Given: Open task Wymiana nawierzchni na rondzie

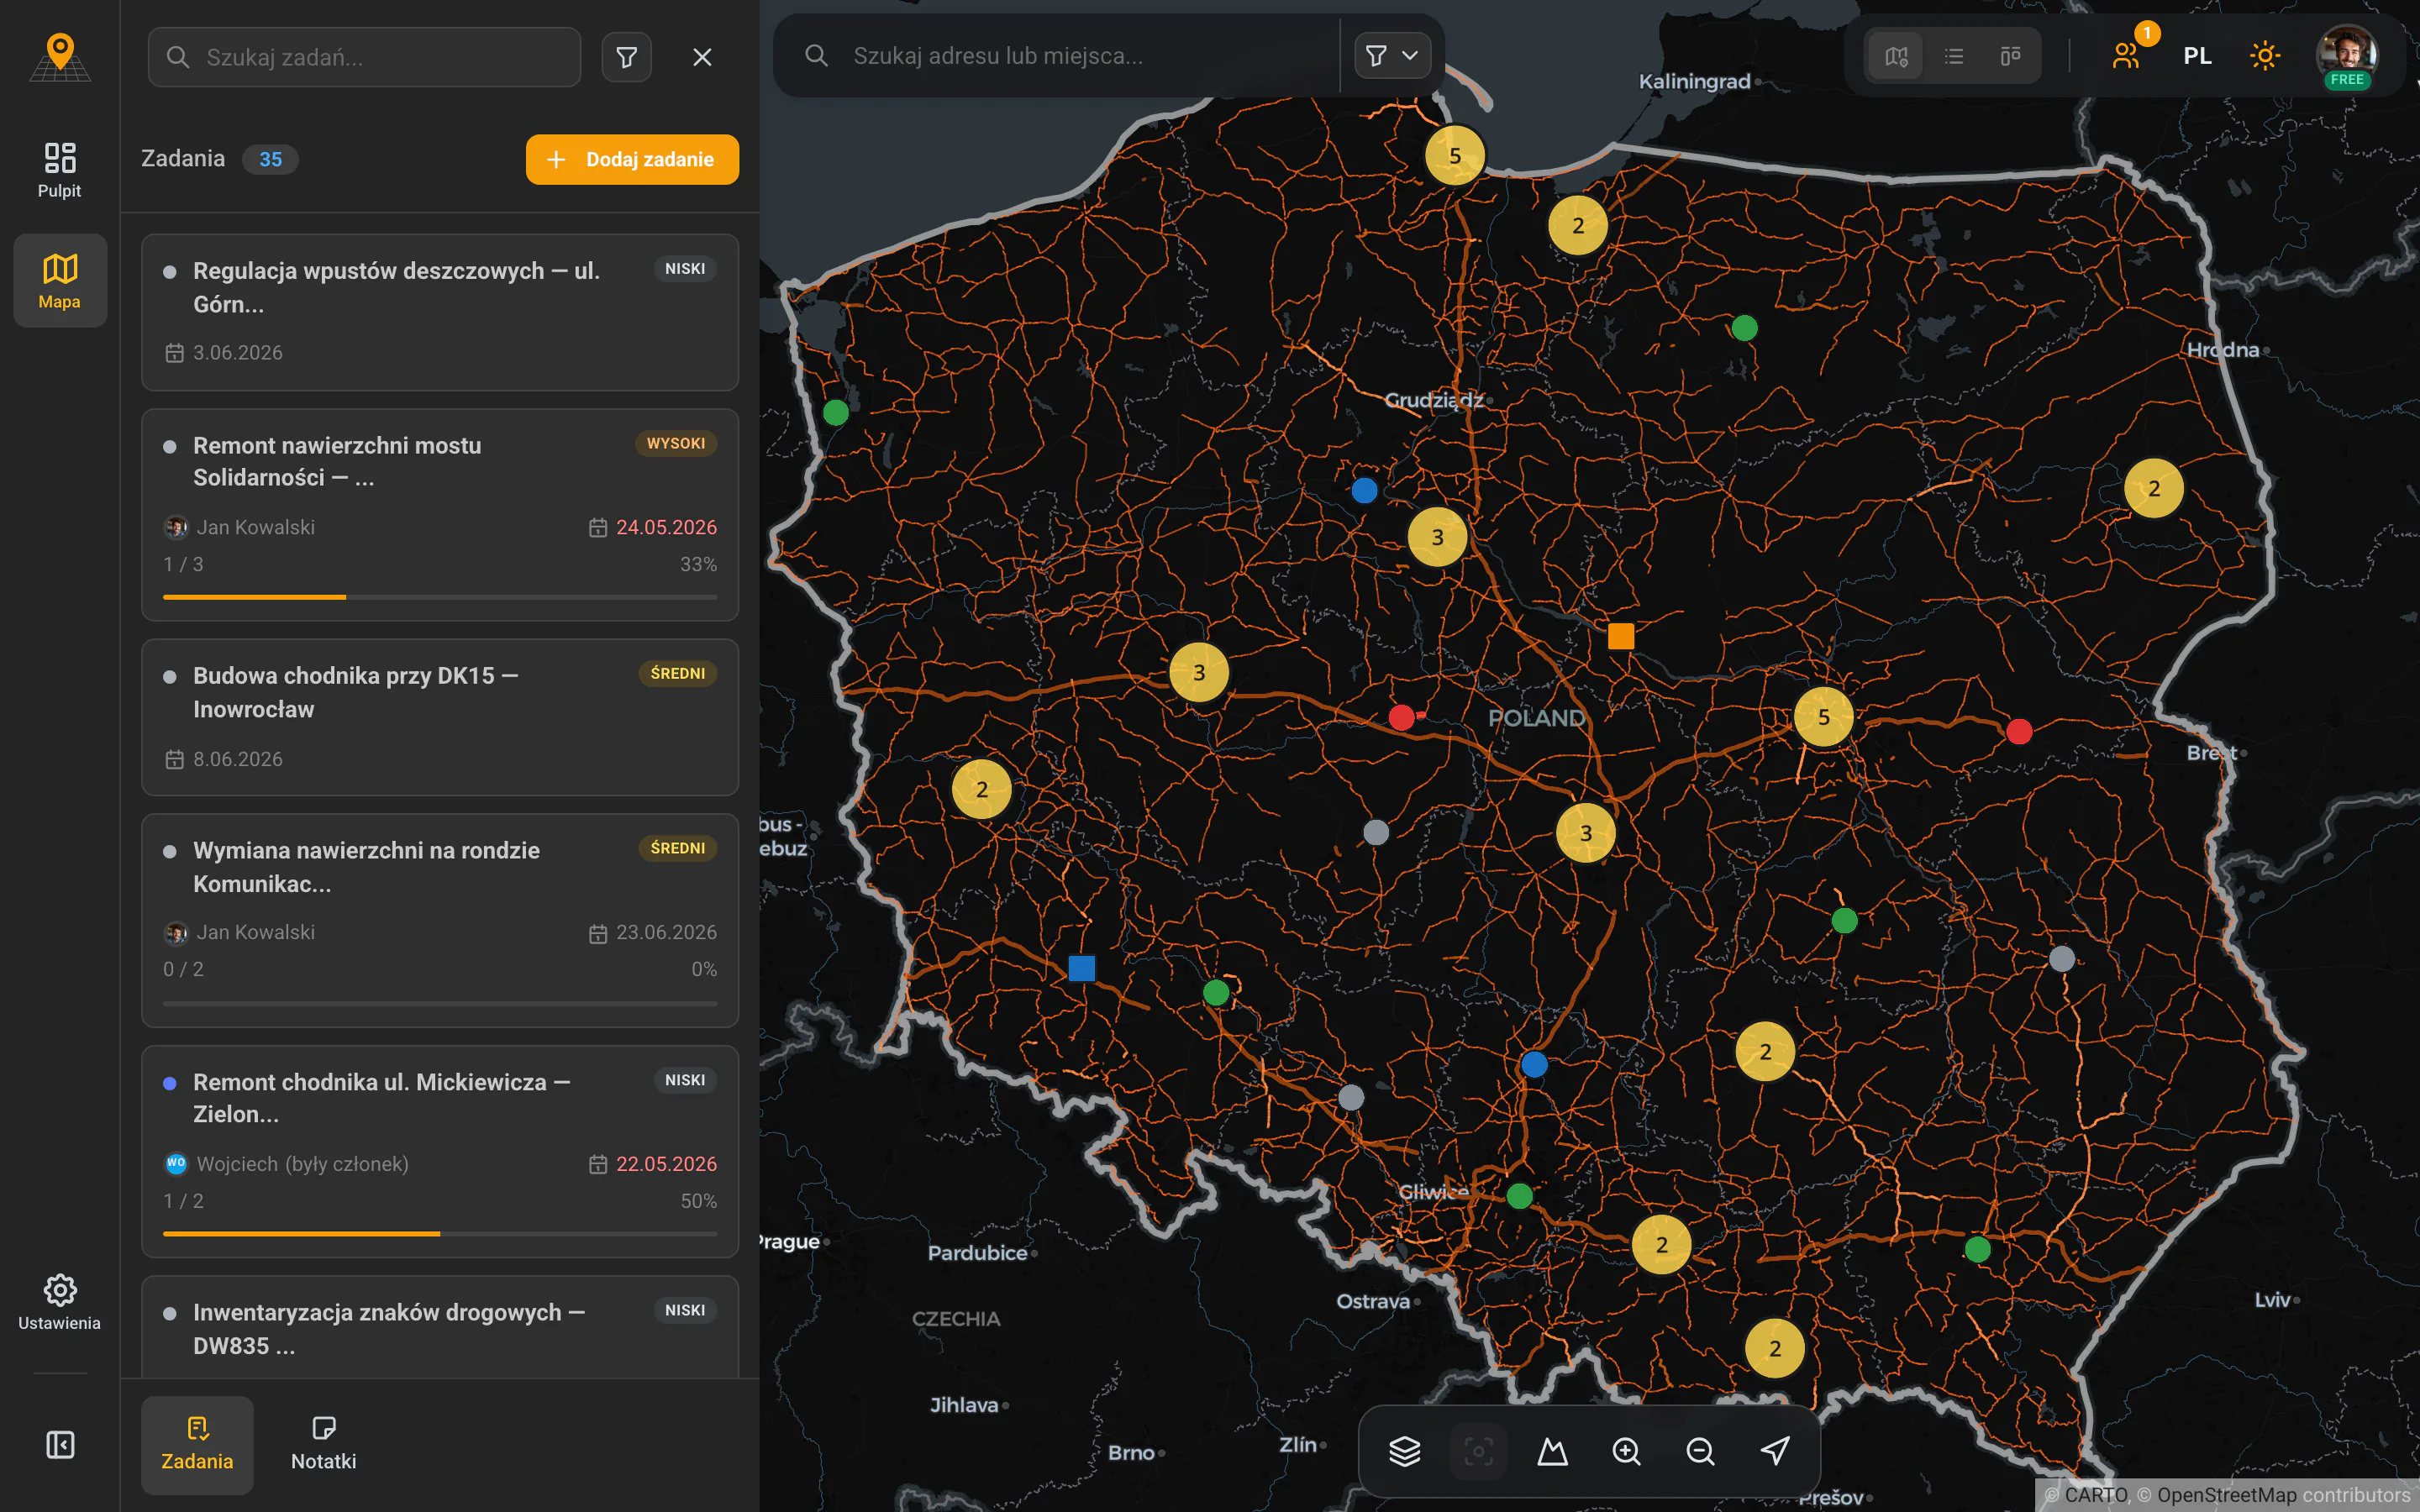Looking at the screenshot, I should point(440,920).
